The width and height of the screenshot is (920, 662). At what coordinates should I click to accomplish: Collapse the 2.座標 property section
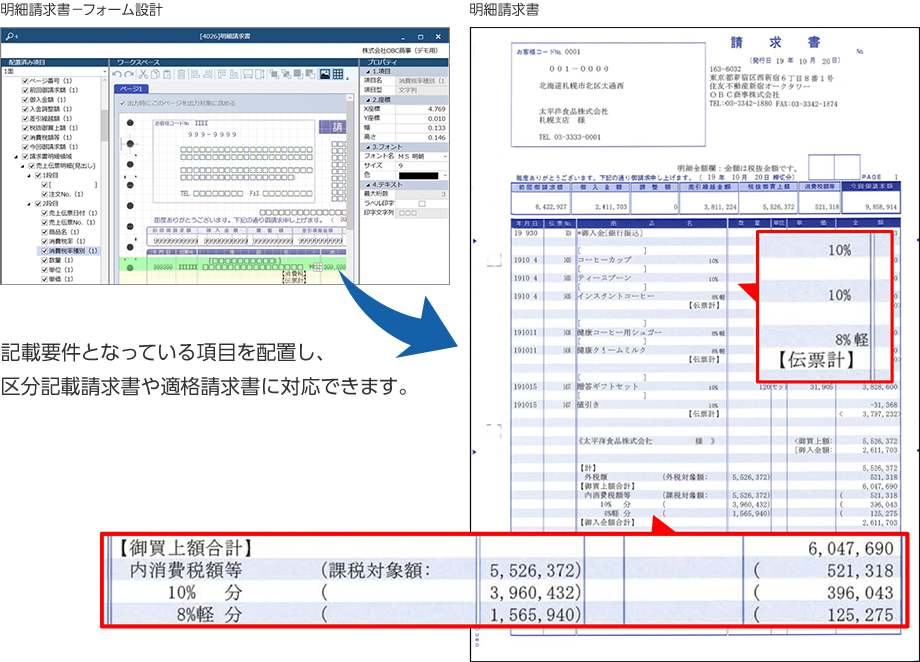pos(367,100)
